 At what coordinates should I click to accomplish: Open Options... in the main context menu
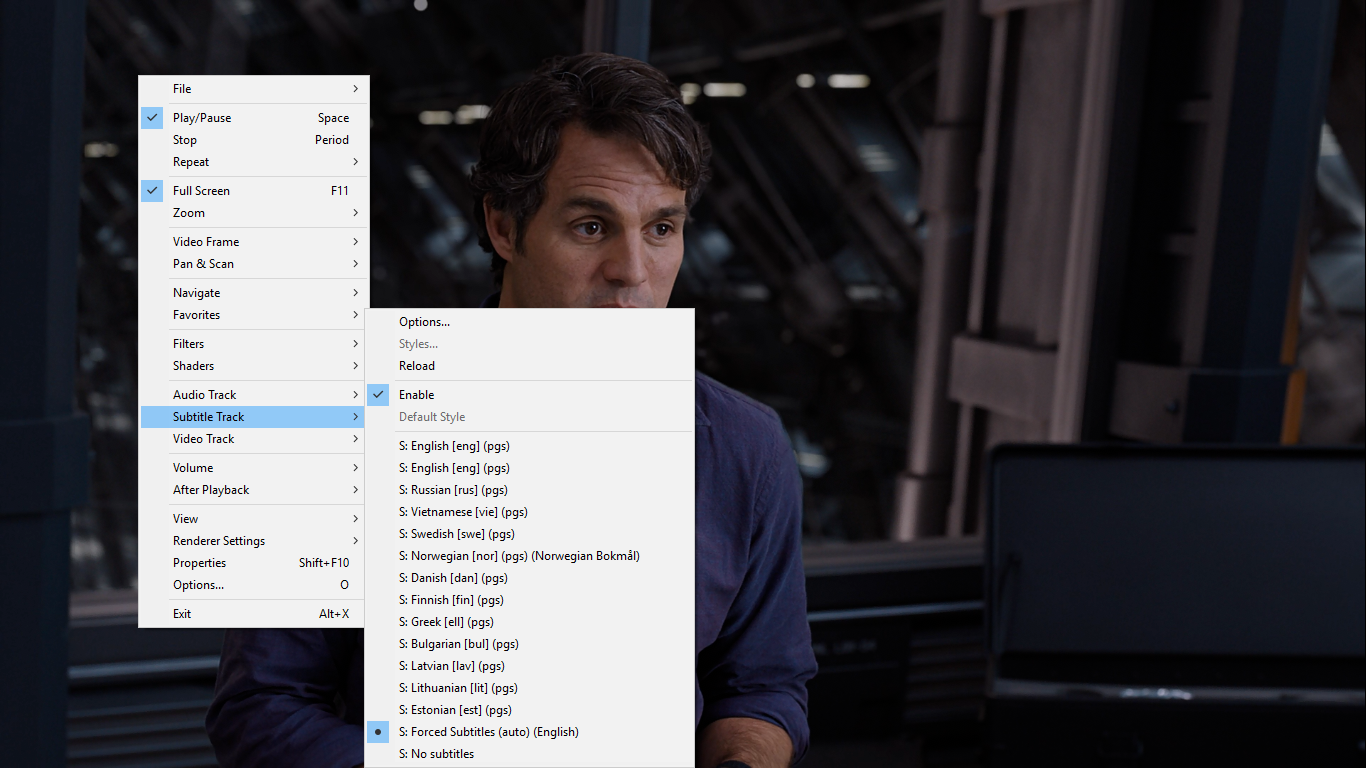click(x=253, y=585)
